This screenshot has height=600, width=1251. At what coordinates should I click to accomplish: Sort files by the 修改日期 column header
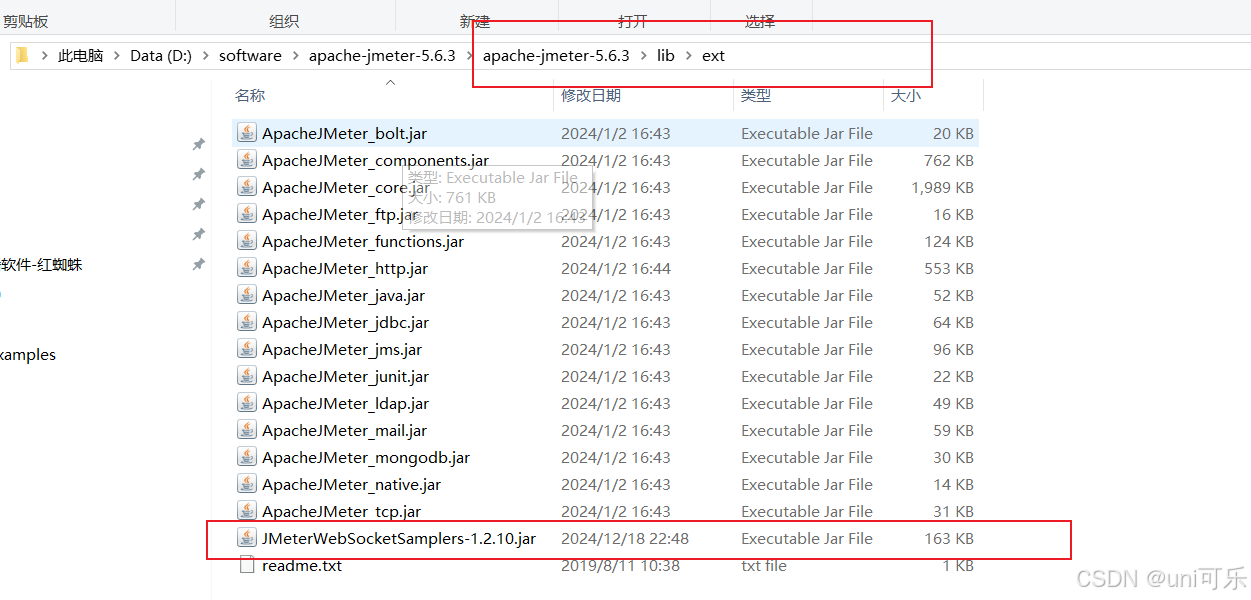pos(590,95)
